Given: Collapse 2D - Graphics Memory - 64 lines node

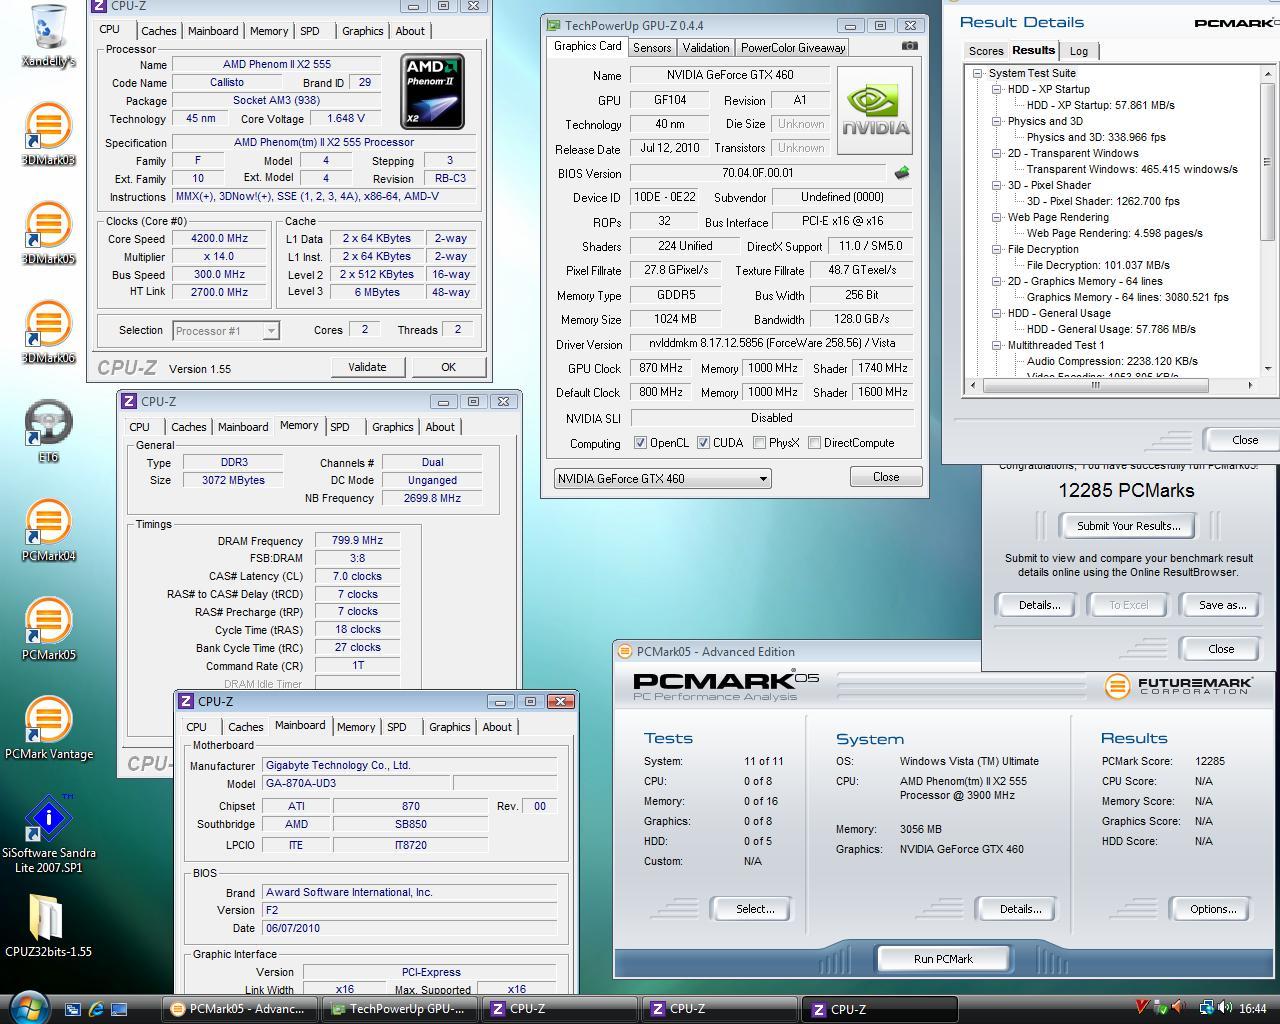Looking at the screenshot, I should (x=997, y=281).
